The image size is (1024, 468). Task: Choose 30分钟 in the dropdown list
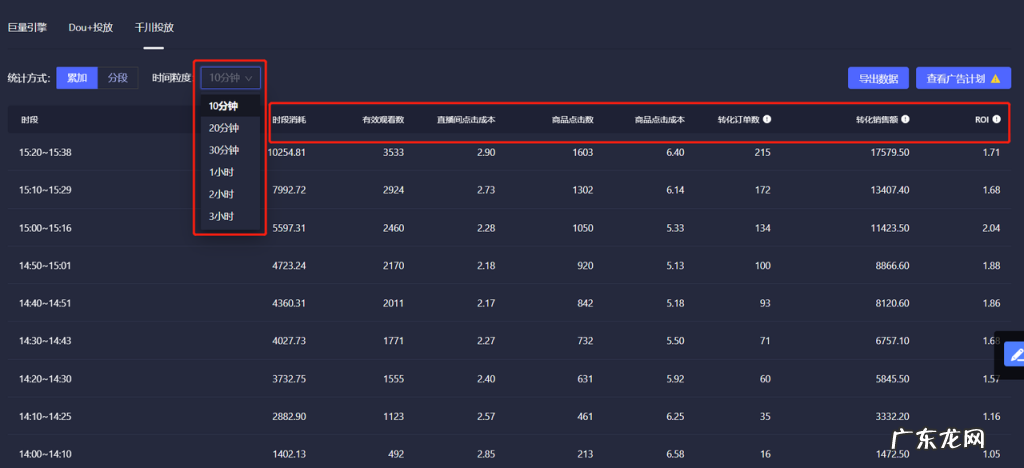click(223, 150)
